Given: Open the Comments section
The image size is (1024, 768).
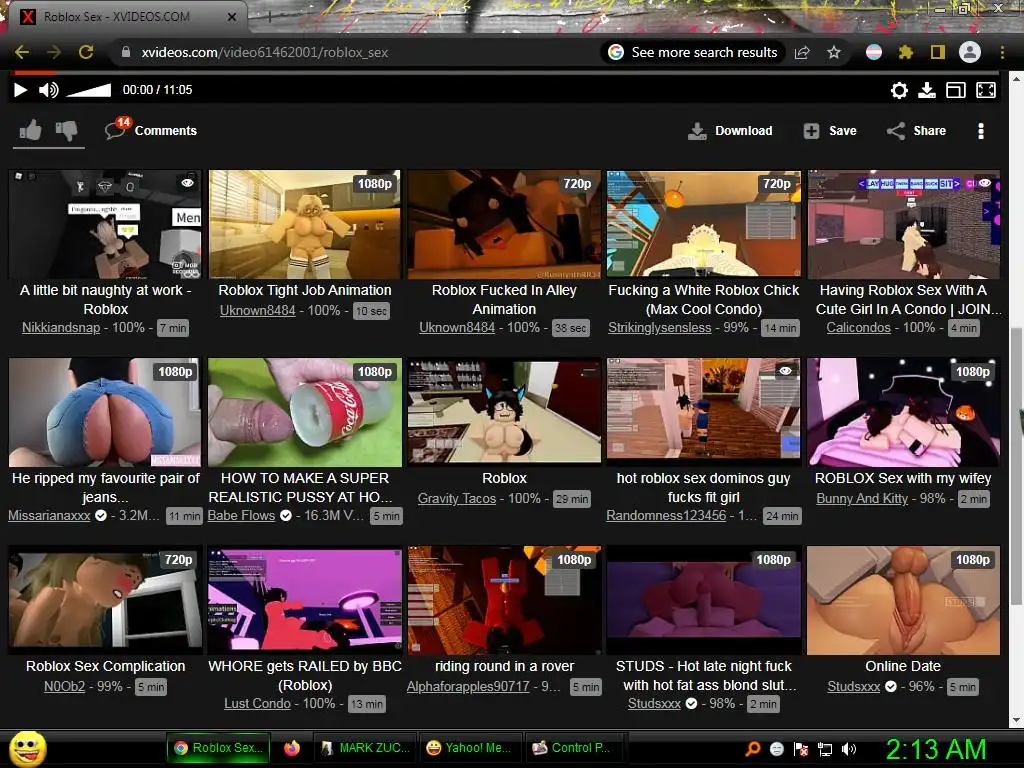Looking at the screenshot, I should click(151, 130).
